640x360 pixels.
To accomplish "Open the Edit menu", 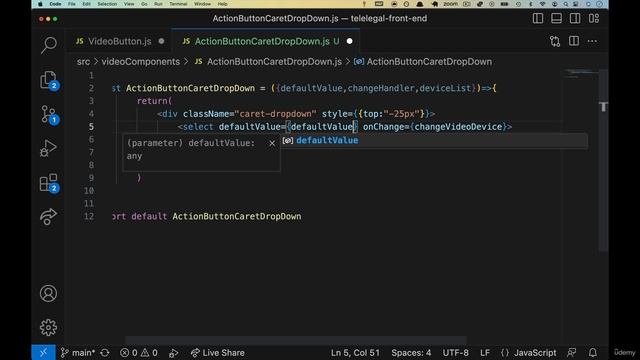I will 87,4.
